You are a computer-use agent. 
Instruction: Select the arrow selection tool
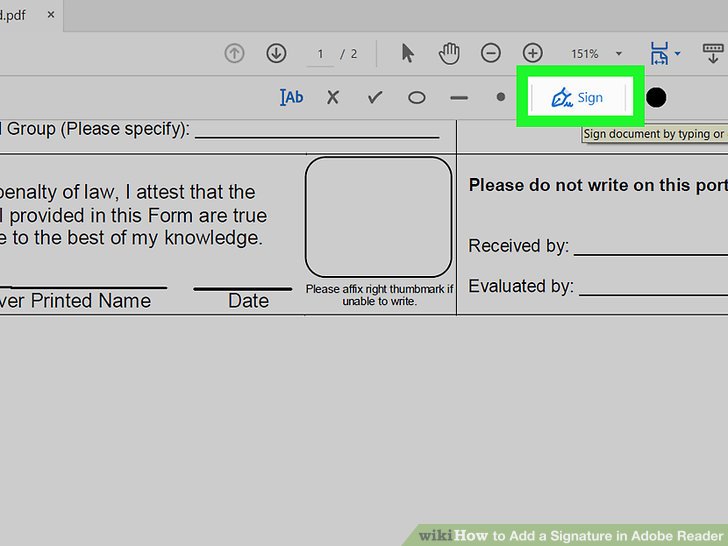(x=408, y=53)
